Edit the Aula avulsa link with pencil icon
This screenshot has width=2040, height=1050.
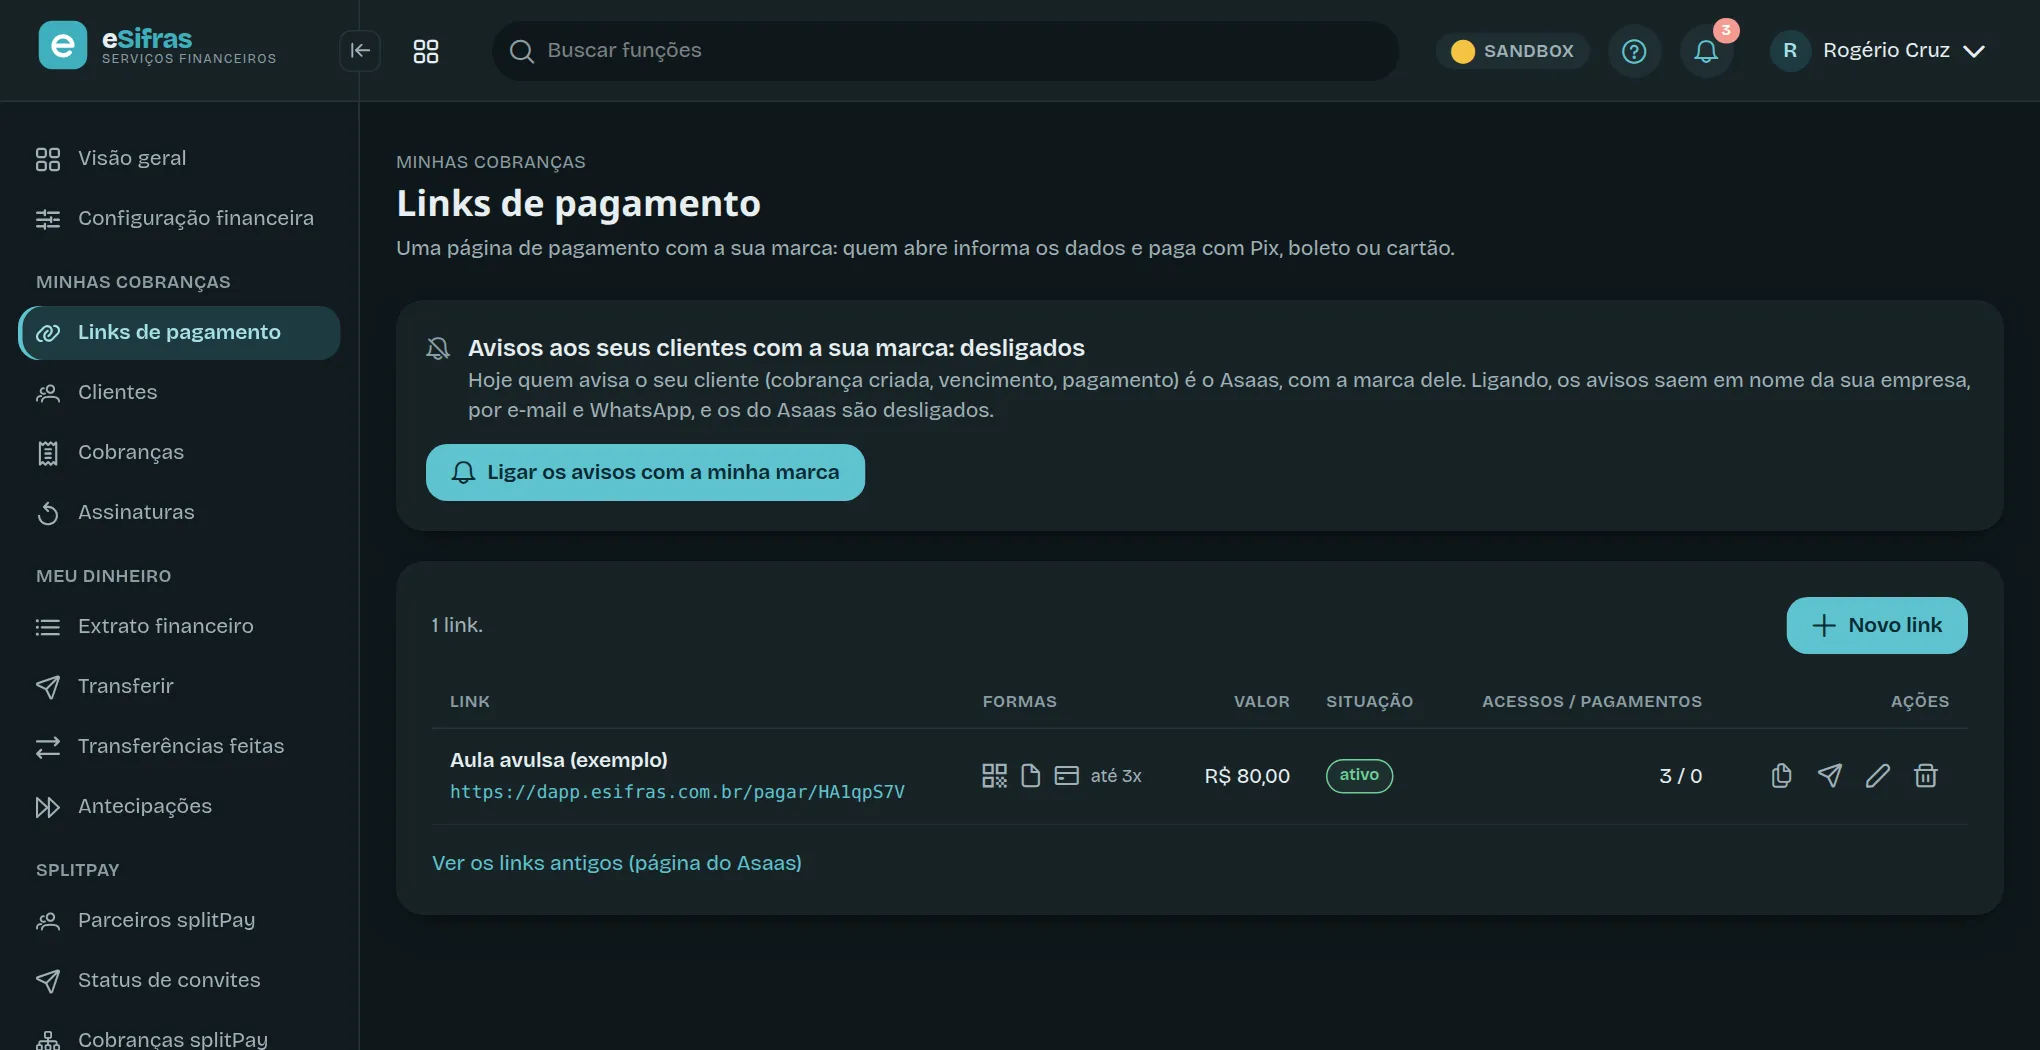point(1877,776)
